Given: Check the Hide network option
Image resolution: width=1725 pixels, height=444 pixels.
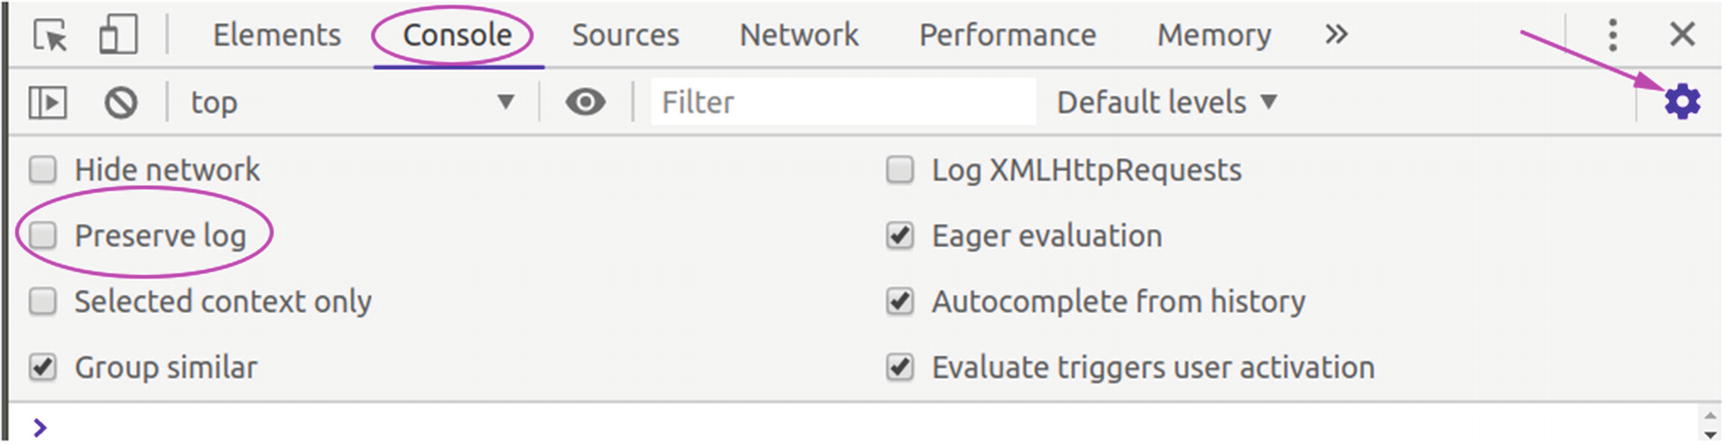Looking at the screenshot, I should click(43, 170).
